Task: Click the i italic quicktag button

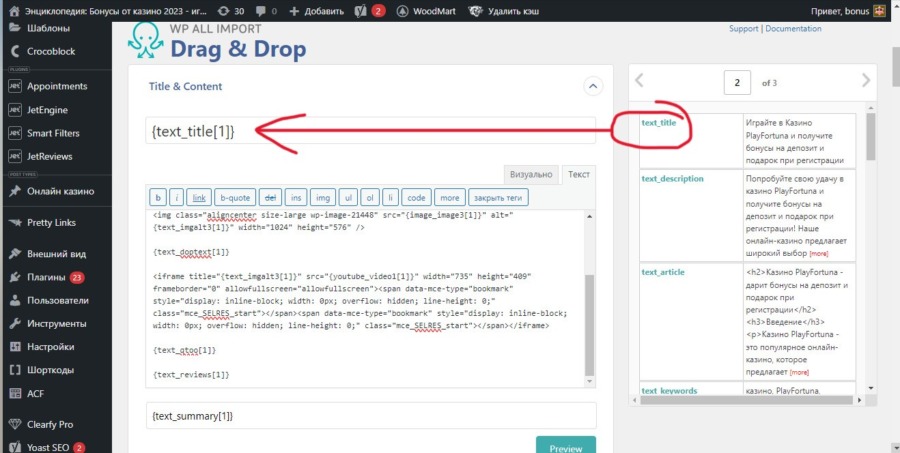Action: [177, 198]
